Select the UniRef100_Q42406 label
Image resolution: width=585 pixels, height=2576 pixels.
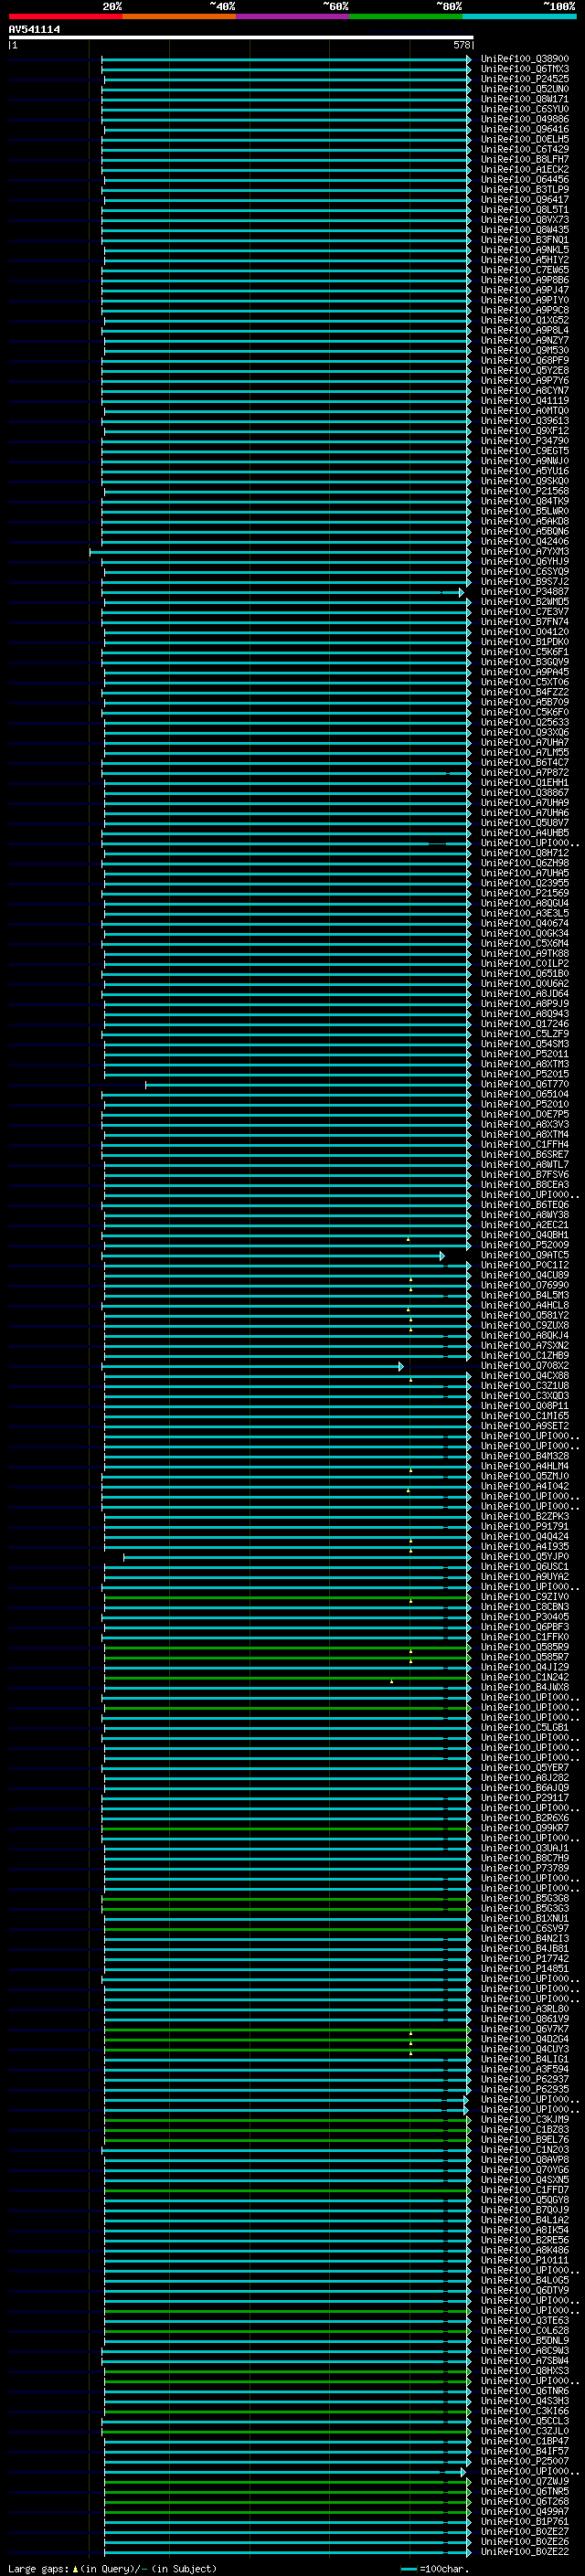click(525, 541)
